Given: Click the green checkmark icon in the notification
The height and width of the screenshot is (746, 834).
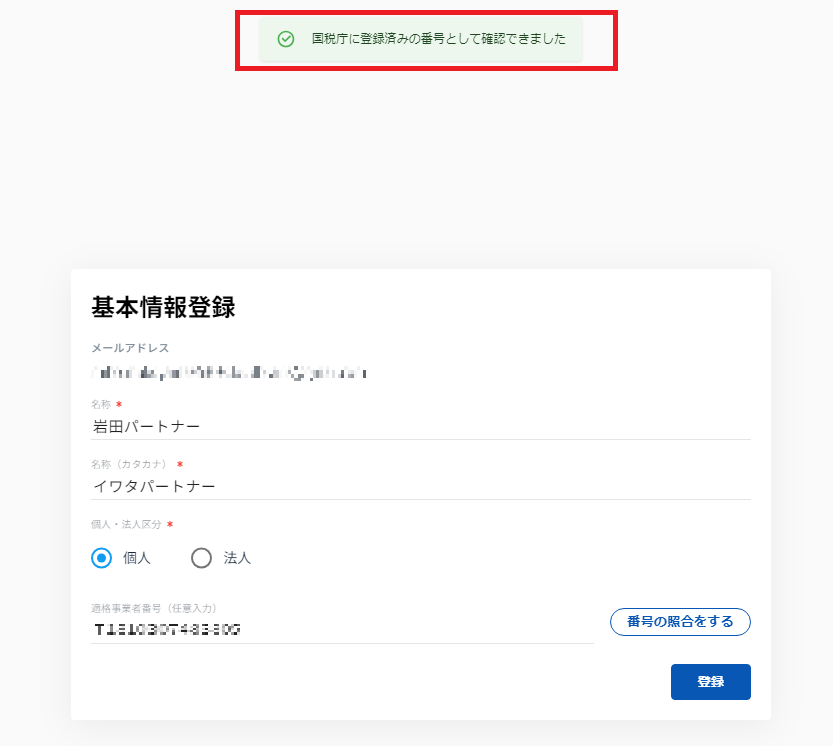Looking at the screenshot, I should tap(286, 39).
